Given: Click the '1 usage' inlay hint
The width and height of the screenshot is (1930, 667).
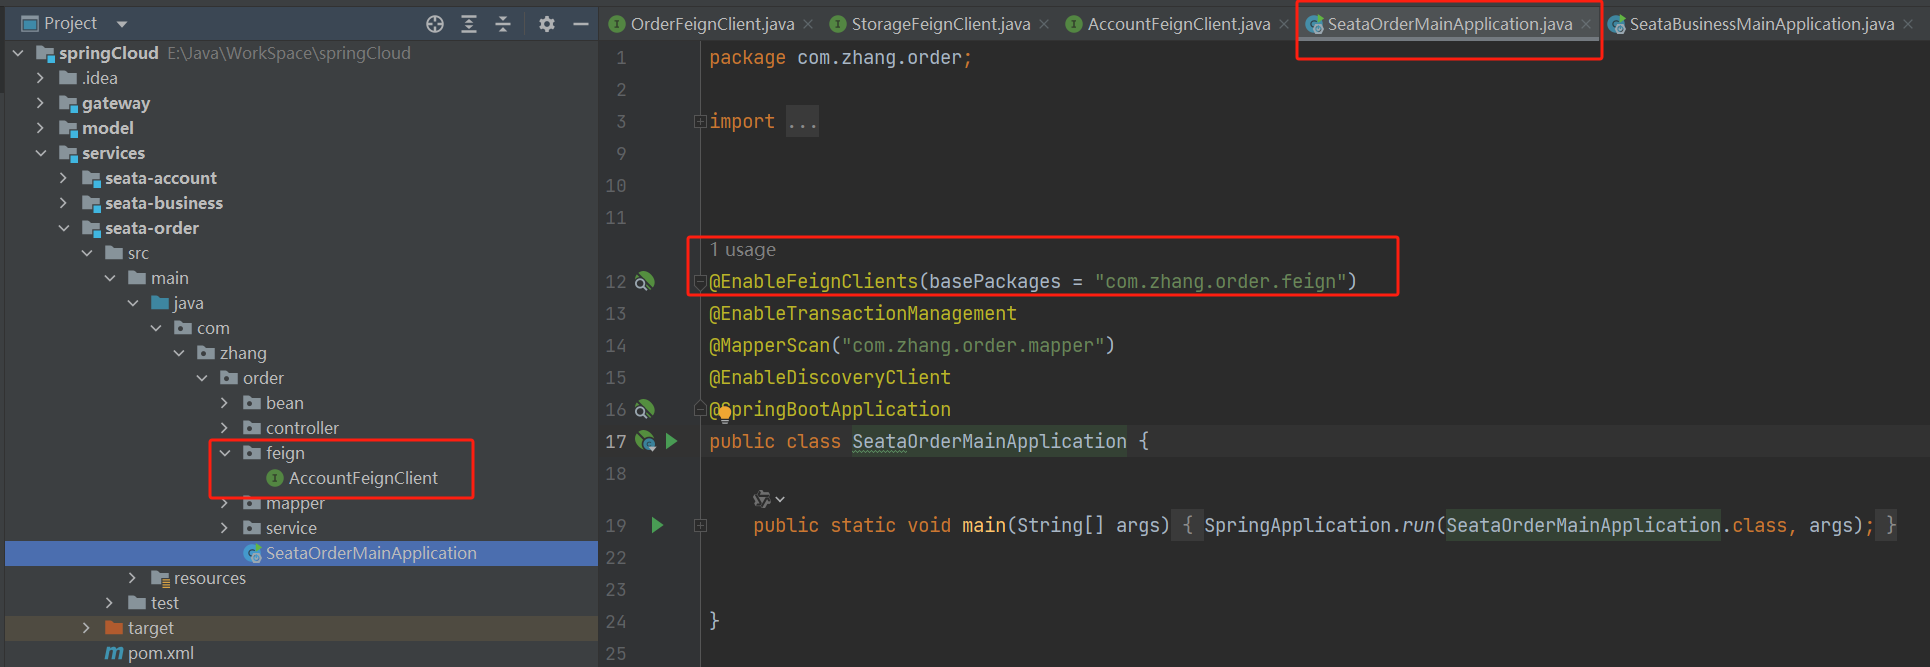Looking at the screenshot, I should click(742, 250).
